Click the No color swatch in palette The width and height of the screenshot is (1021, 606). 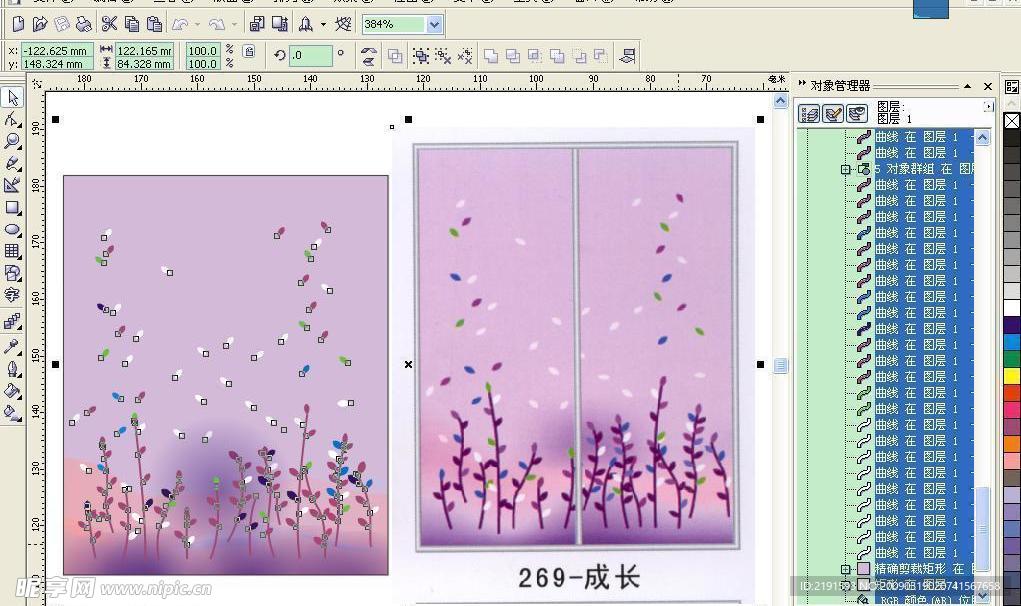click(x=1012, y=121)
